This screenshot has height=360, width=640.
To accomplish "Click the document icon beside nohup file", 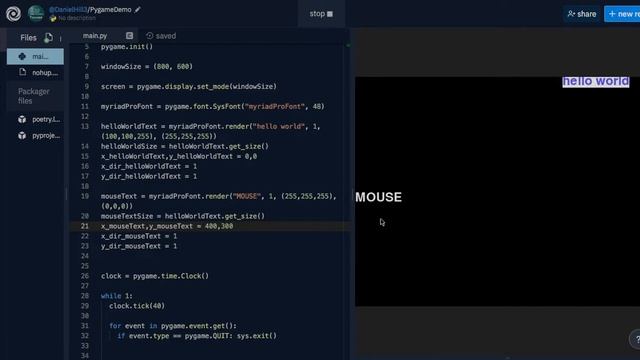I will coord(22,72).
